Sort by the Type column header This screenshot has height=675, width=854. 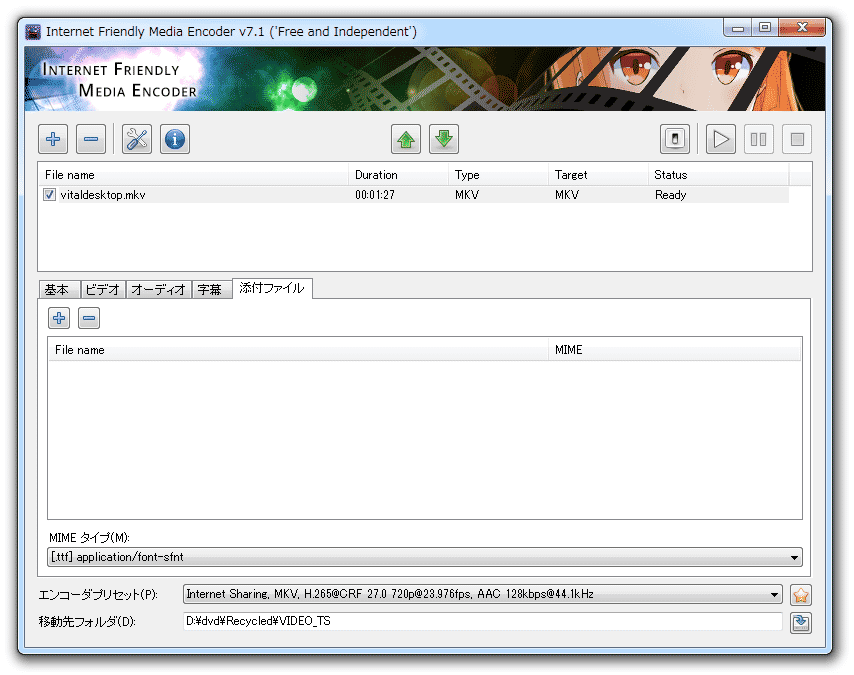[x=498, y=175]
